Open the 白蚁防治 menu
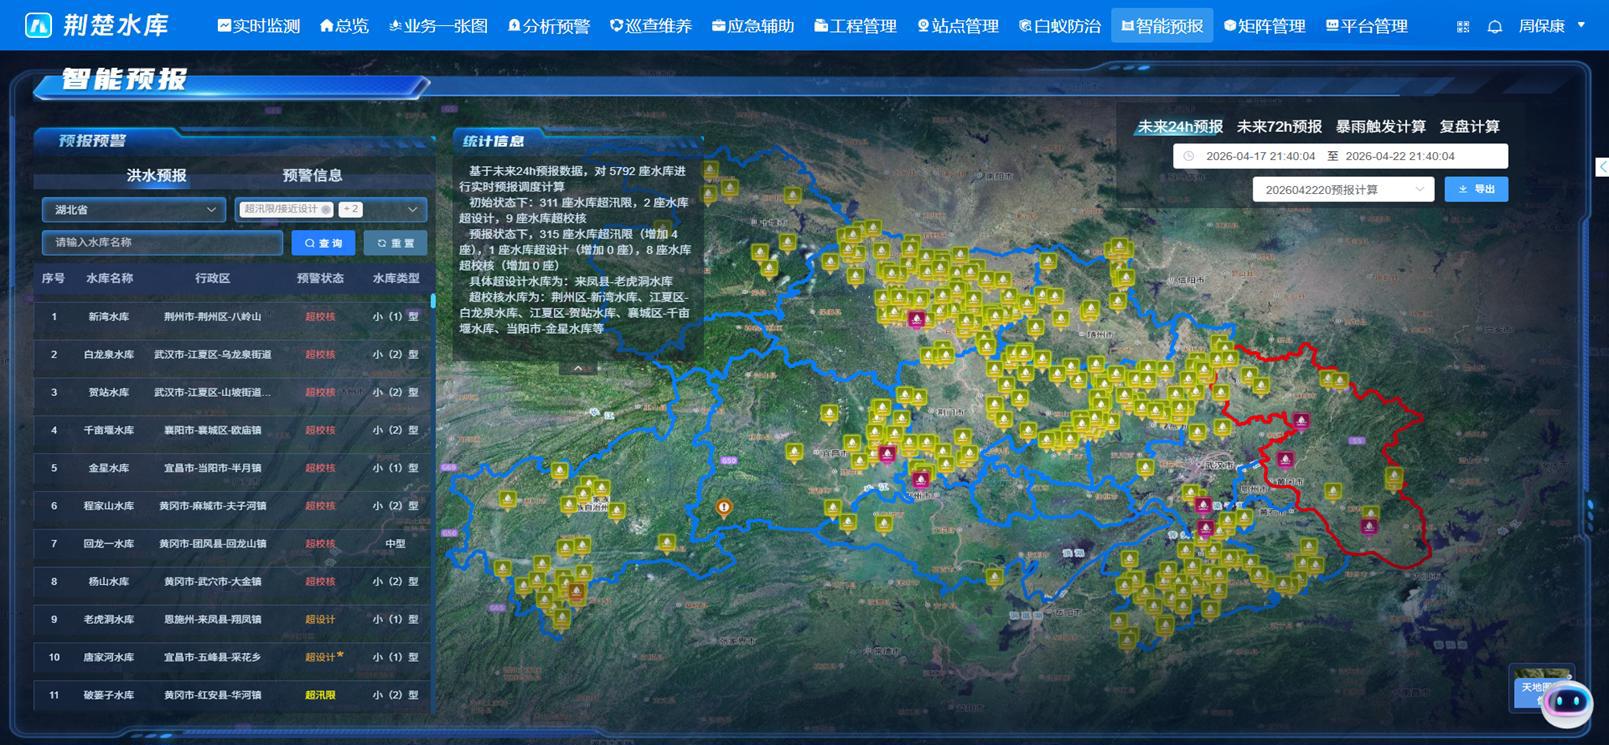The width and height of the screenshot is (1609, 745). (1060, 26)
